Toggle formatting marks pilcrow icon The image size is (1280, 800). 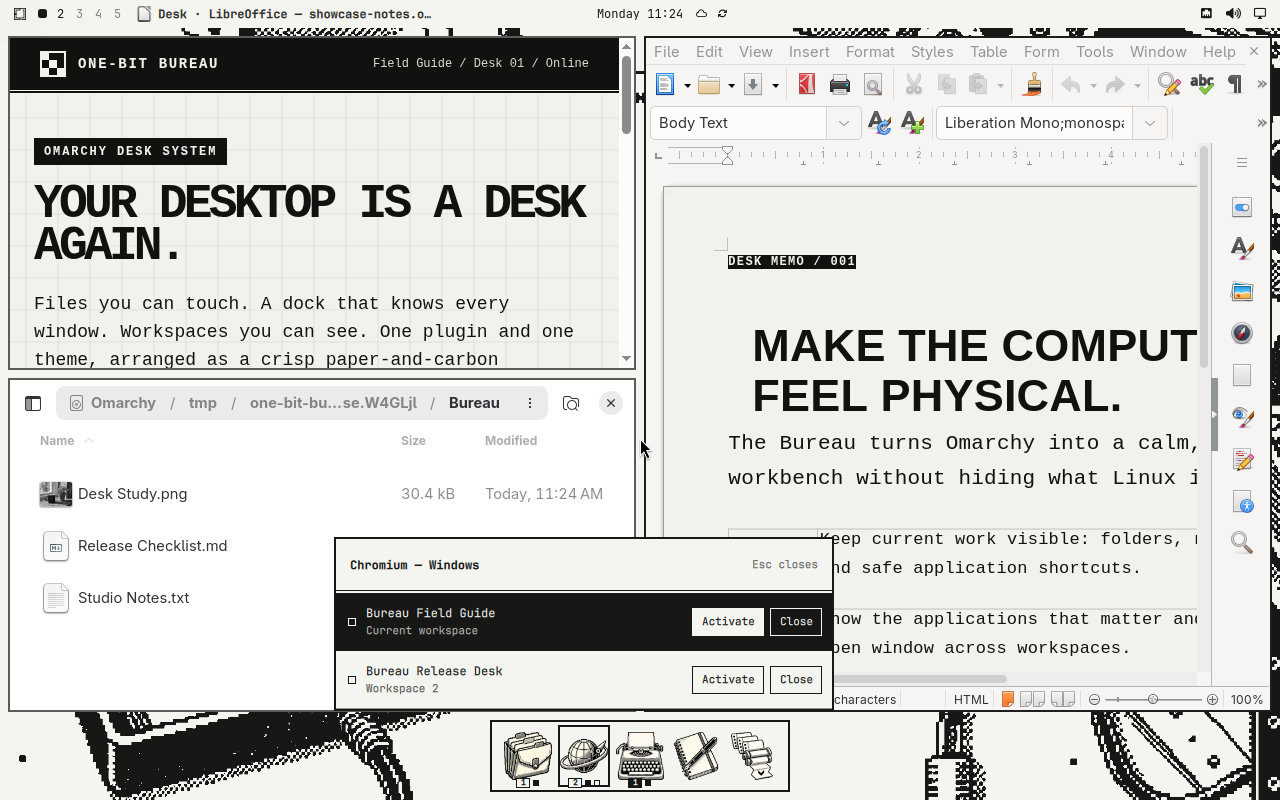pos(1234,85)
